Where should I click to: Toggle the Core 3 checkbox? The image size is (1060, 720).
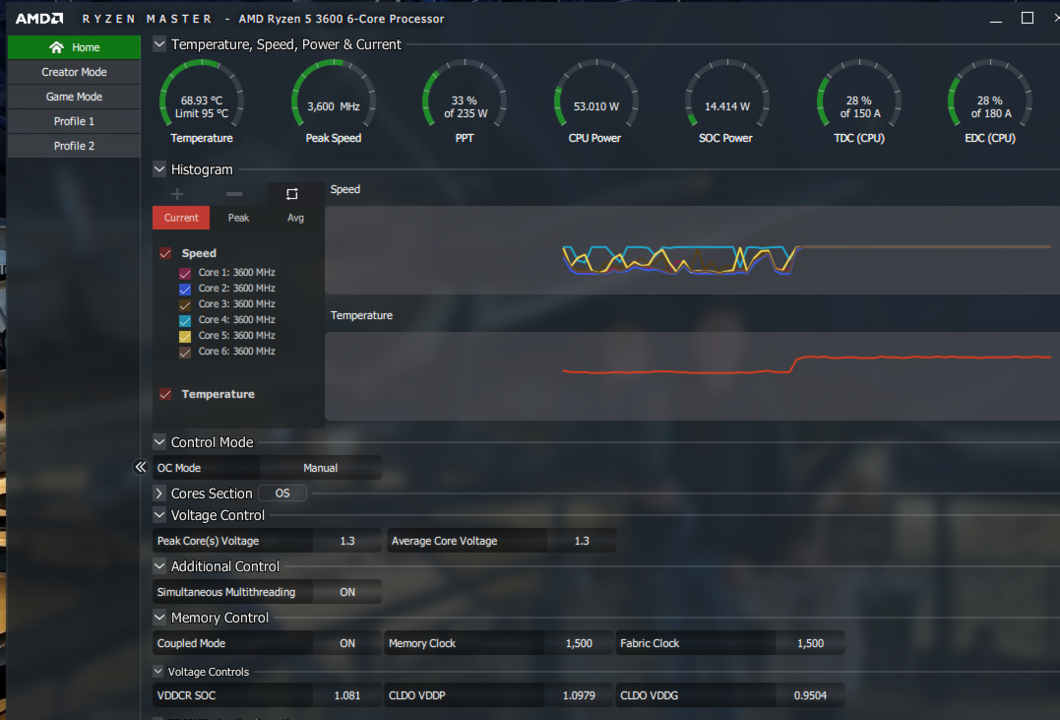(x=185, y=304)
